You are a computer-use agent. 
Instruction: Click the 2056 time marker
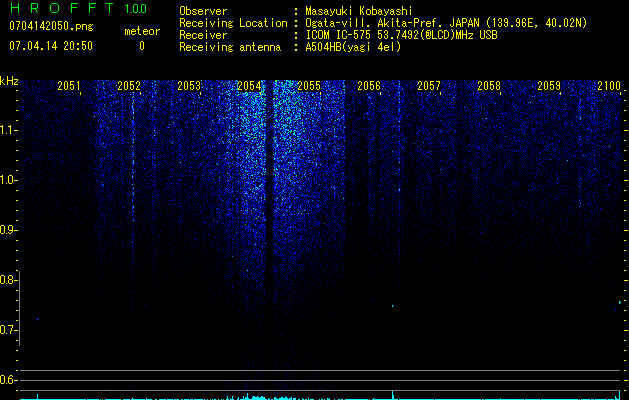pos(369,86)
